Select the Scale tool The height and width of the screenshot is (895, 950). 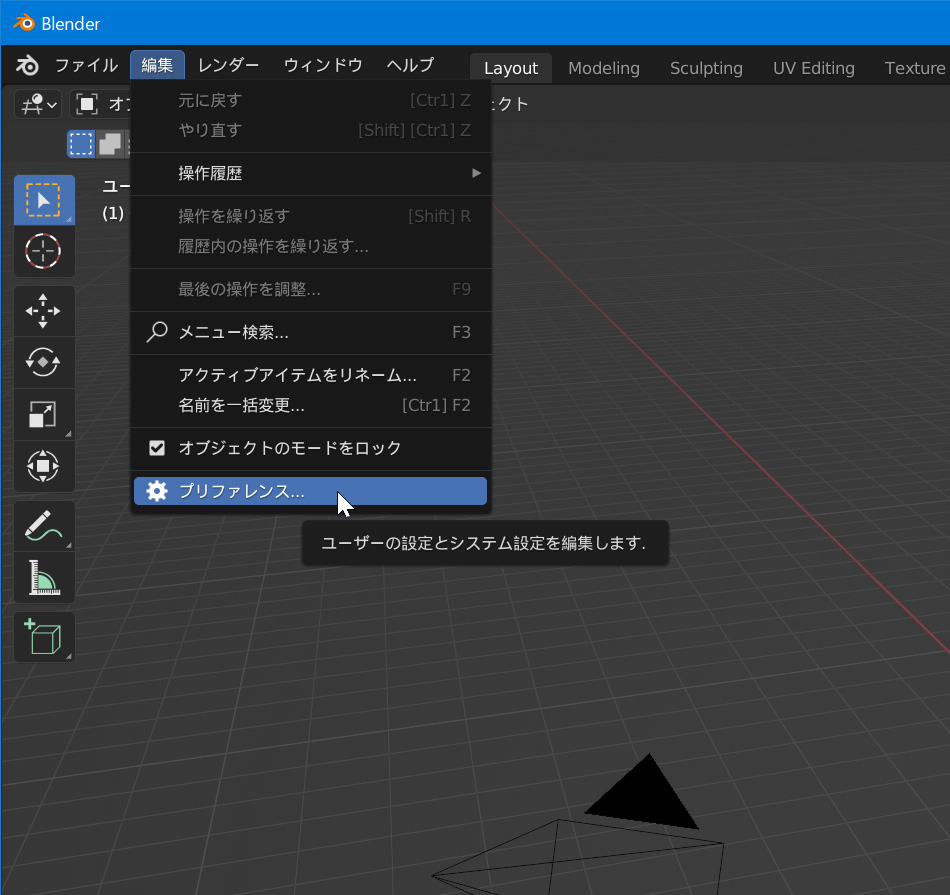coord(44,414)
